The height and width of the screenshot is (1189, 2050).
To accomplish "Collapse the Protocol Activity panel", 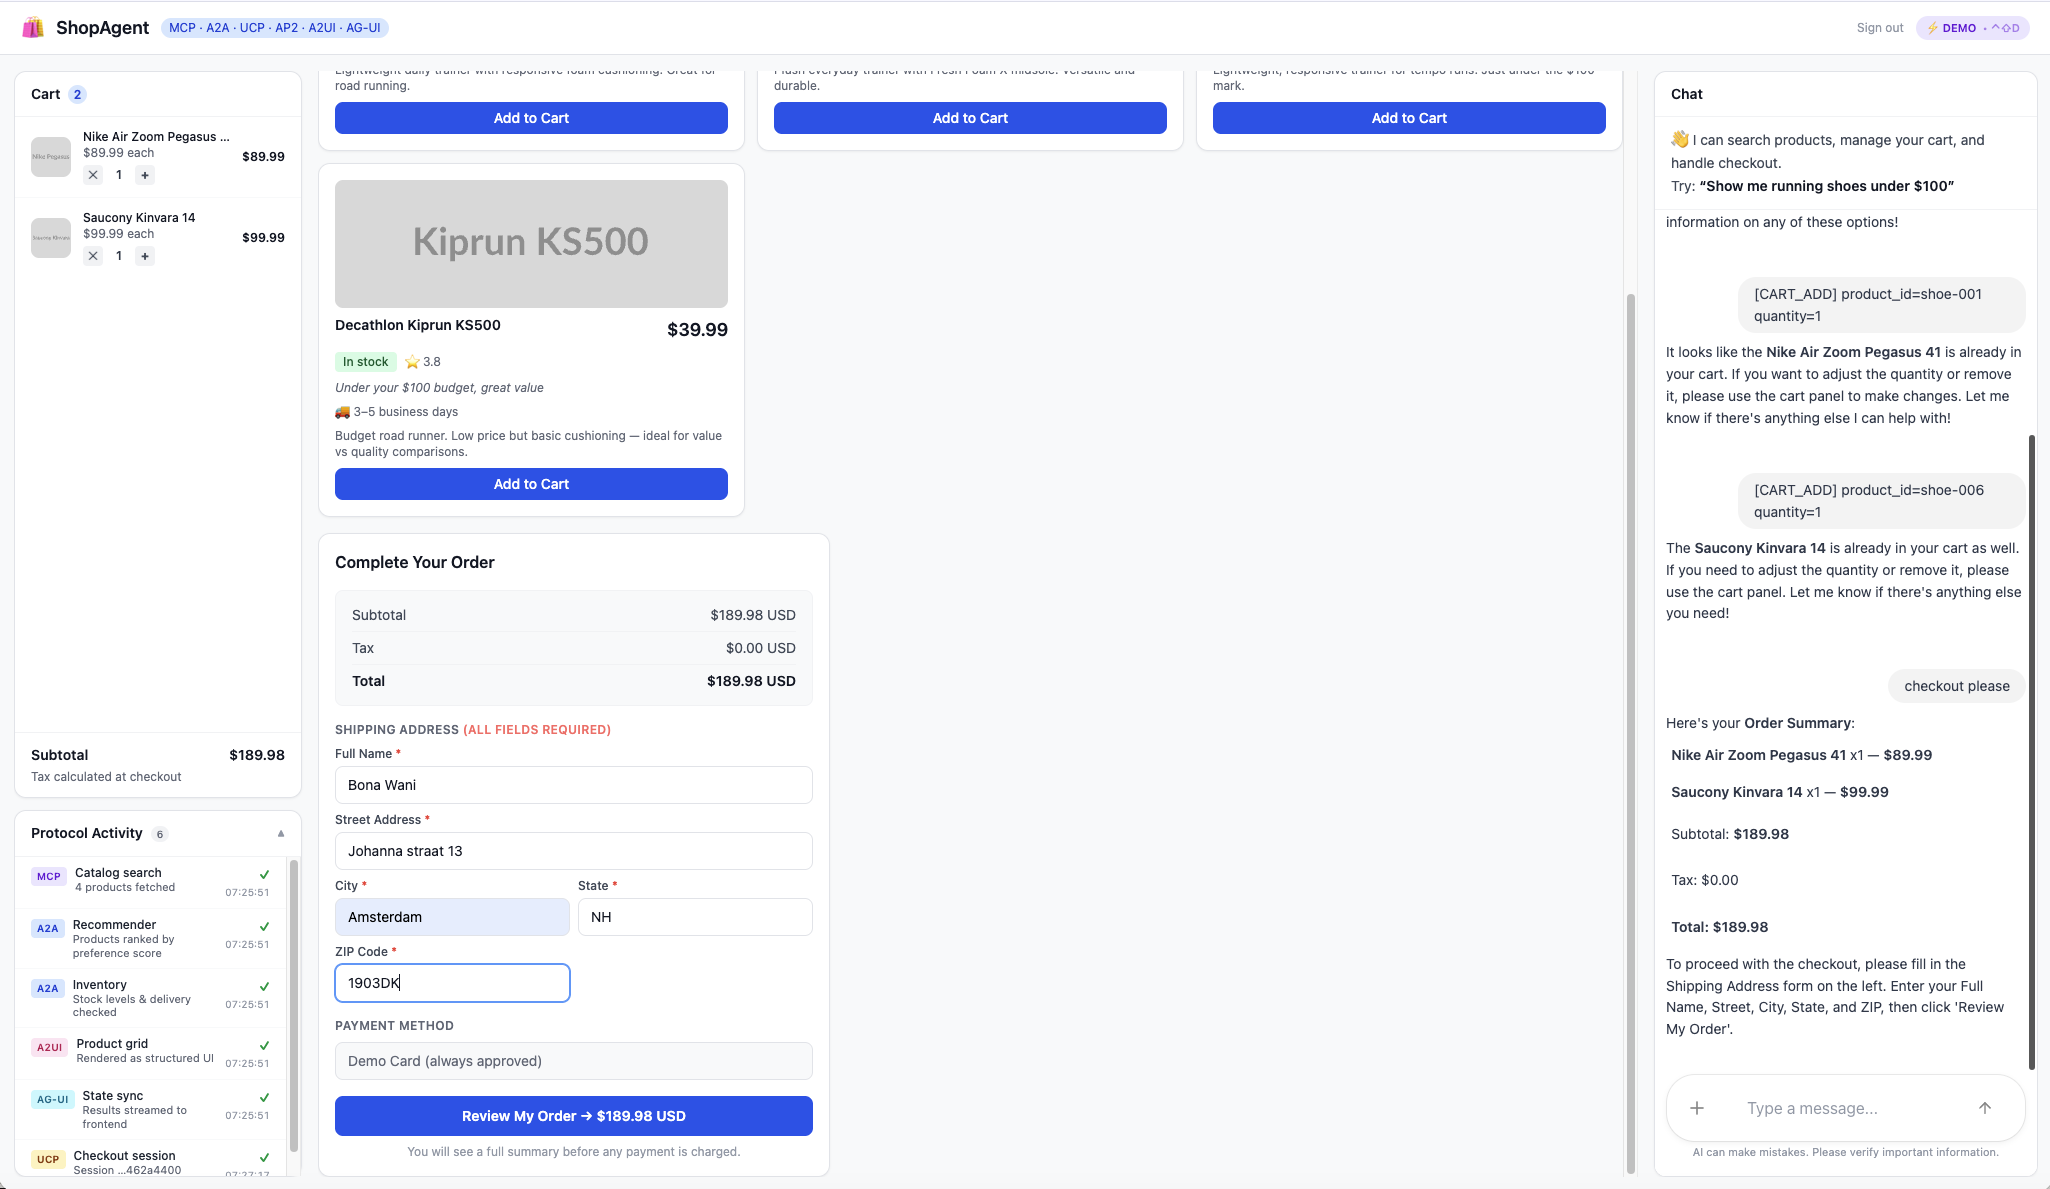I will pyautogui.click(x=281, y=833).
